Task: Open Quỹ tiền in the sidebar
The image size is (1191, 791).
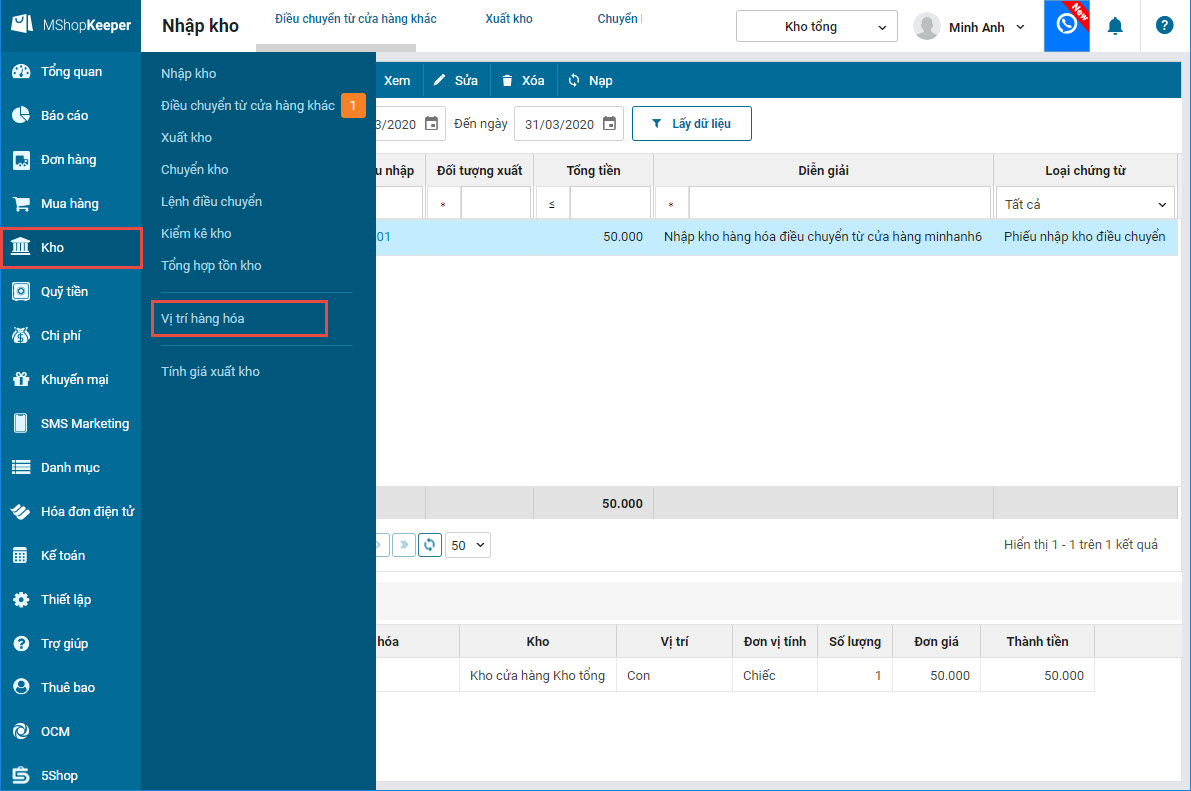Action: click(x=64, y=292)
